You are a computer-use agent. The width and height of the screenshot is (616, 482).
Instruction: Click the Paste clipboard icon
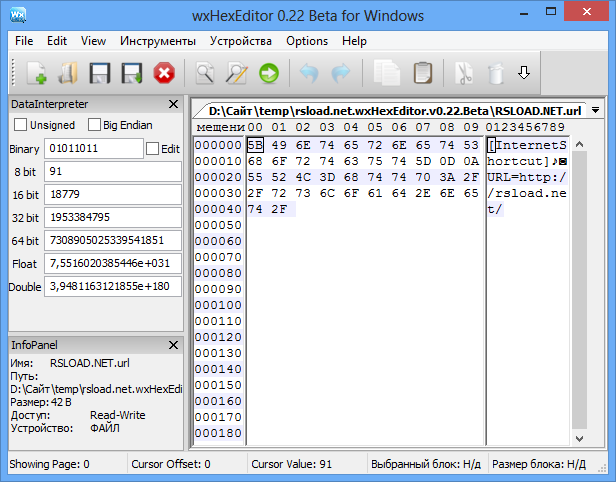click(423, 73)
